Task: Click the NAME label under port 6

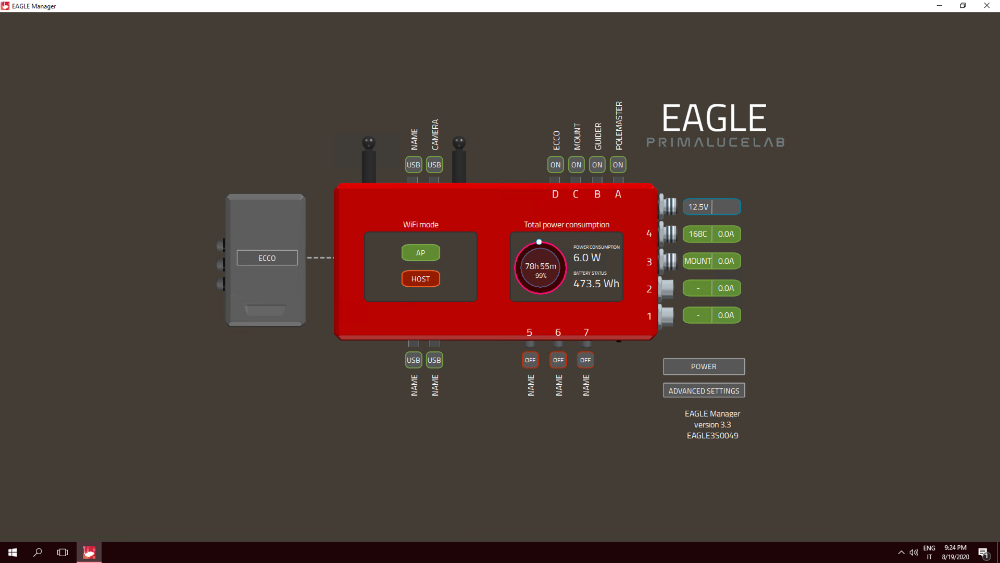Action: [559, 386]
